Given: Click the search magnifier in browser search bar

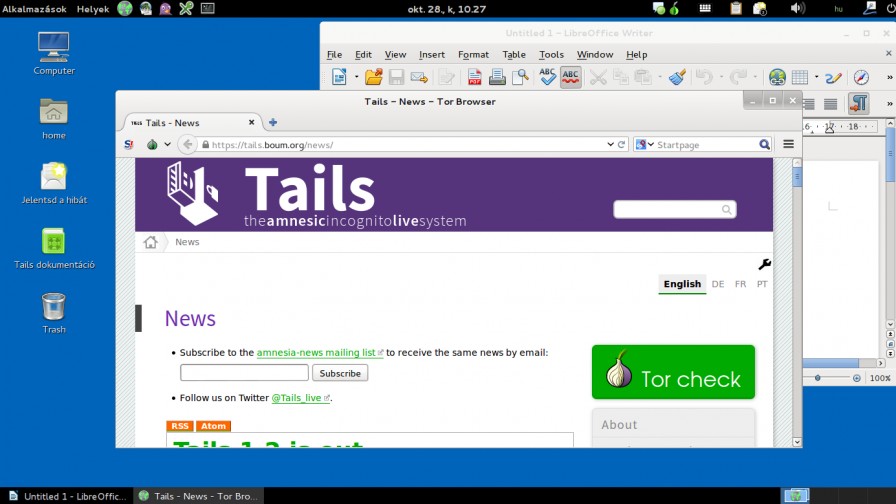Looking at the screenshot, I should click(764, 145).
